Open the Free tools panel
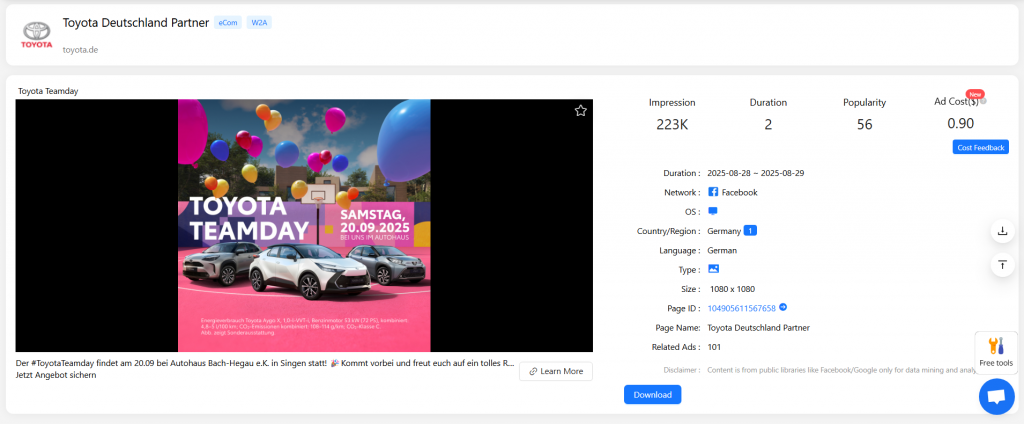This screenshot has height=424, width=1024. 995,351
